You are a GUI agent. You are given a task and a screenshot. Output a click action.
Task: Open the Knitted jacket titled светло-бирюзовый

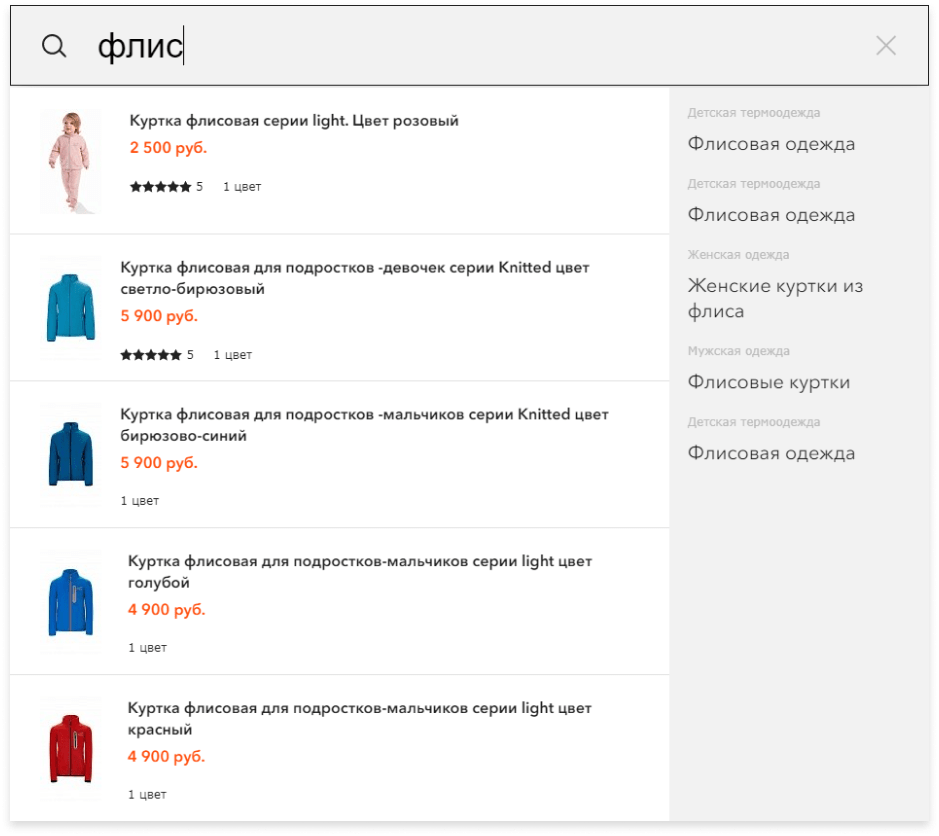[355, 278]
